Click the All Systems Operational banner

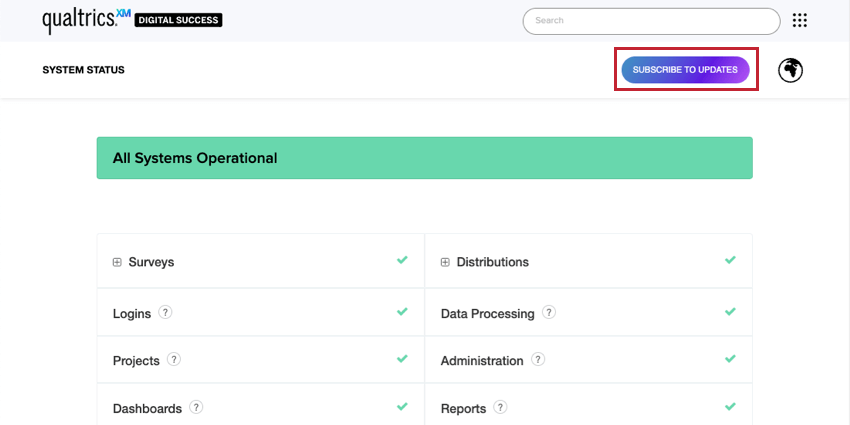(424, 158)
